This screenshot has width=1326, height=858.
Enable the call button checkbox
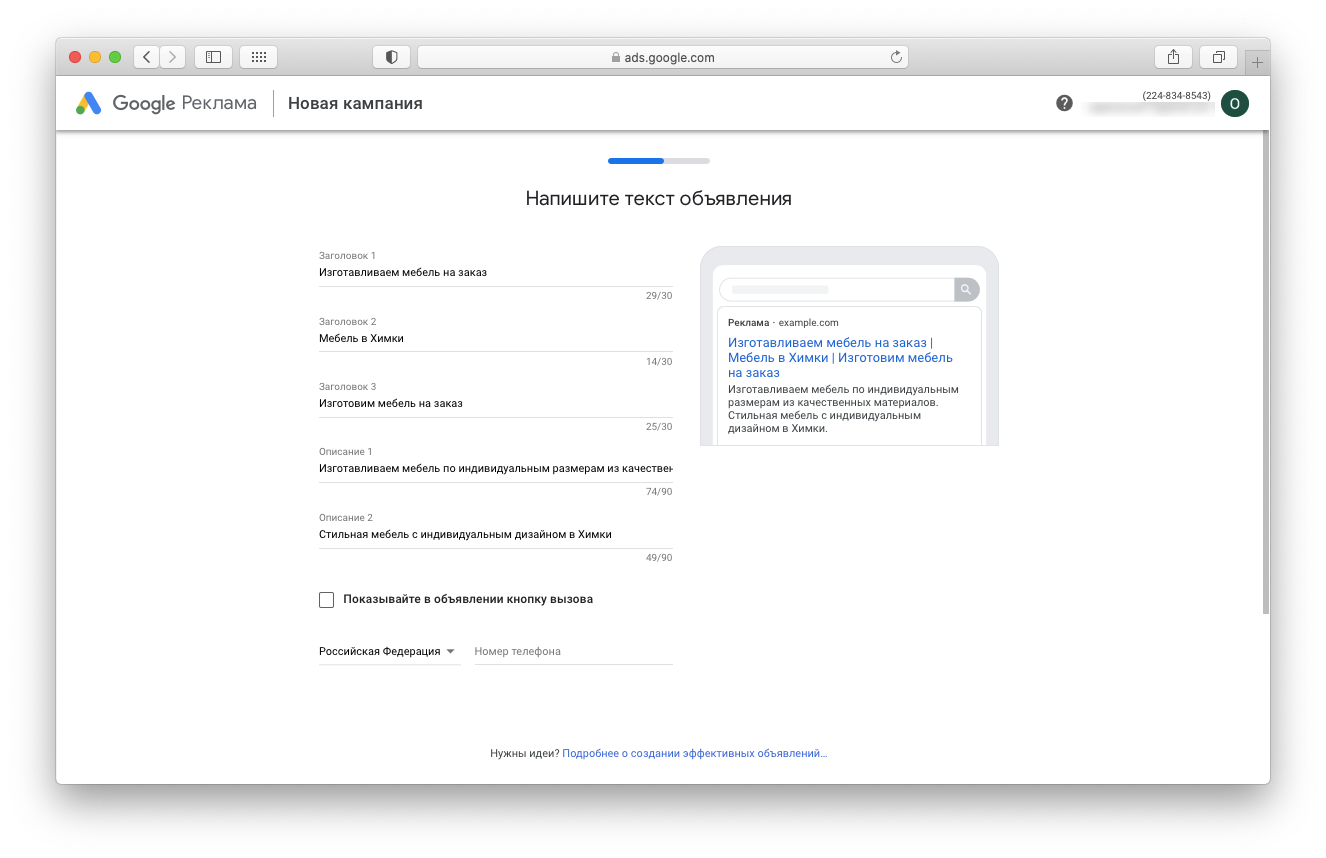[x=326, y=600]
